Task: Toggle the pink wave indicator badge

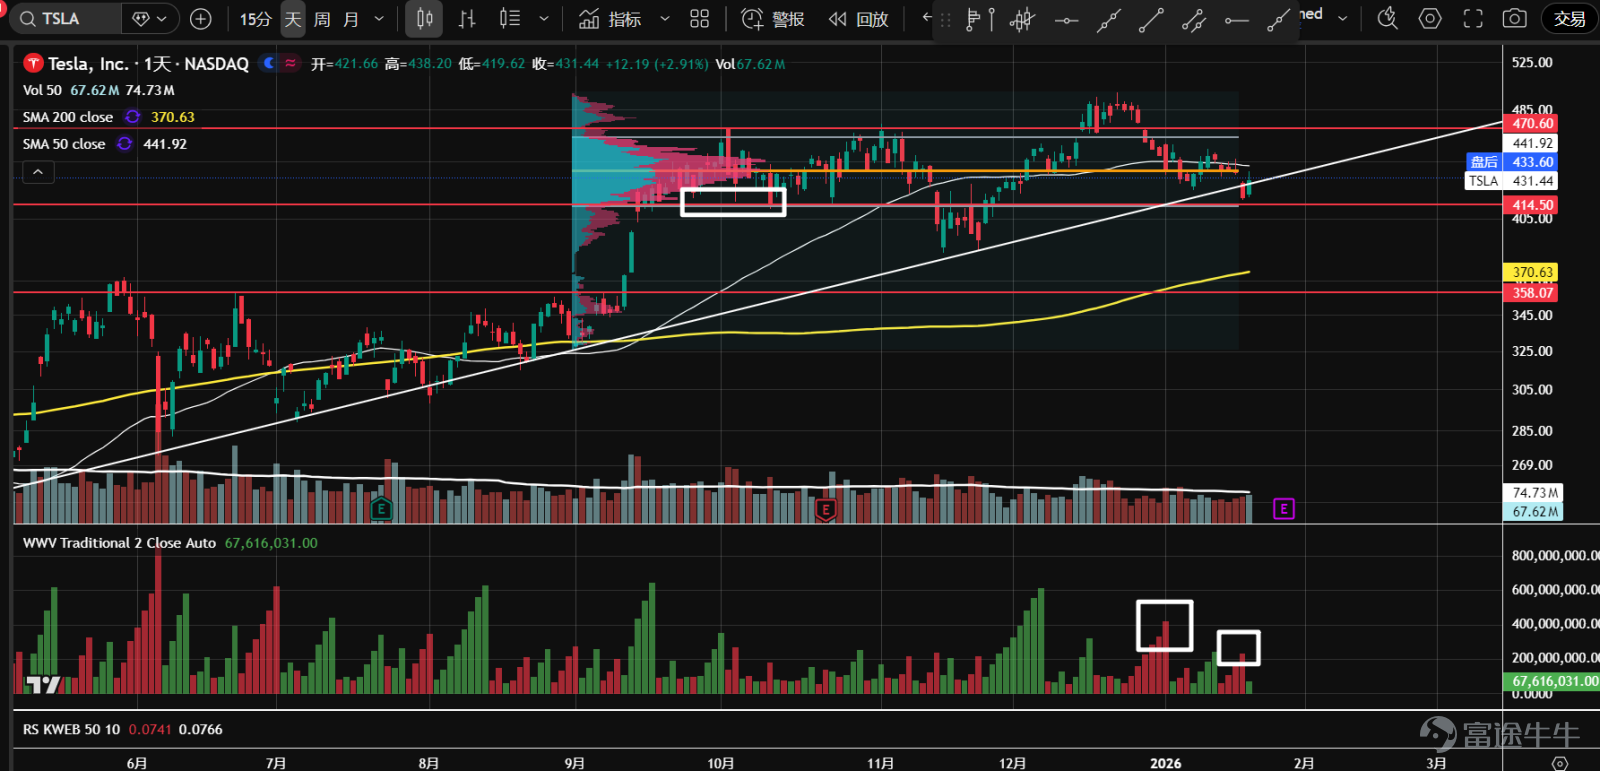Action: 290,63
